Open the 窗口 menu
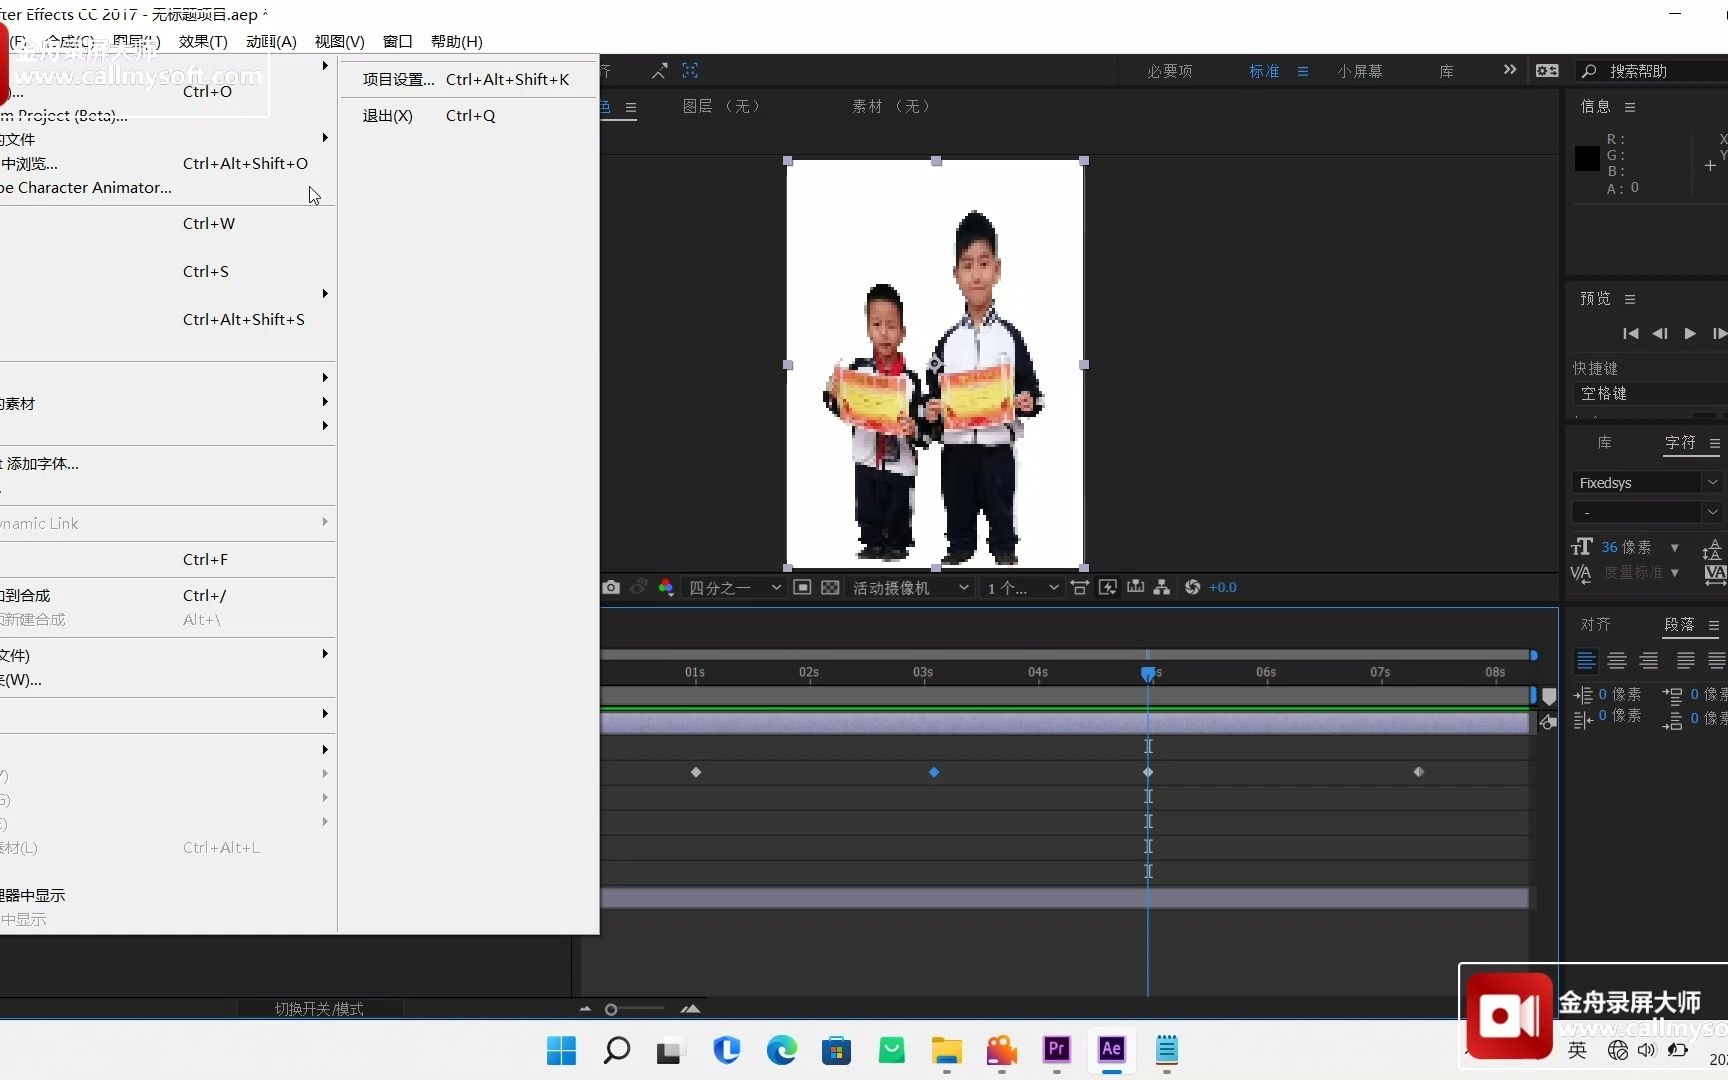Image resolution: width=1728 pixels, height=1080 pixels. tap(397, 41)
